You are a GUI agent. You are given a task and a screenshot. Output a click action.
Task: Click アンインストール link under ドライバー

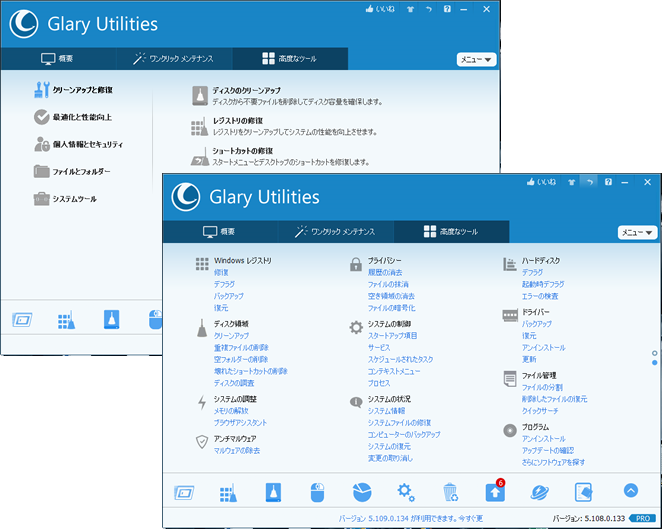[544, 347]
